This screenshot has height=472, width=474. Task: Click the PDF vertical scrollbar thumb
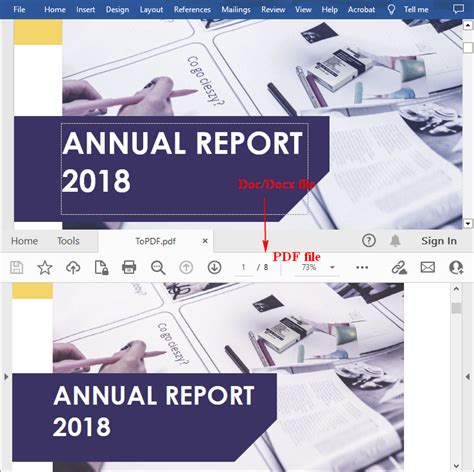[456, 308]
